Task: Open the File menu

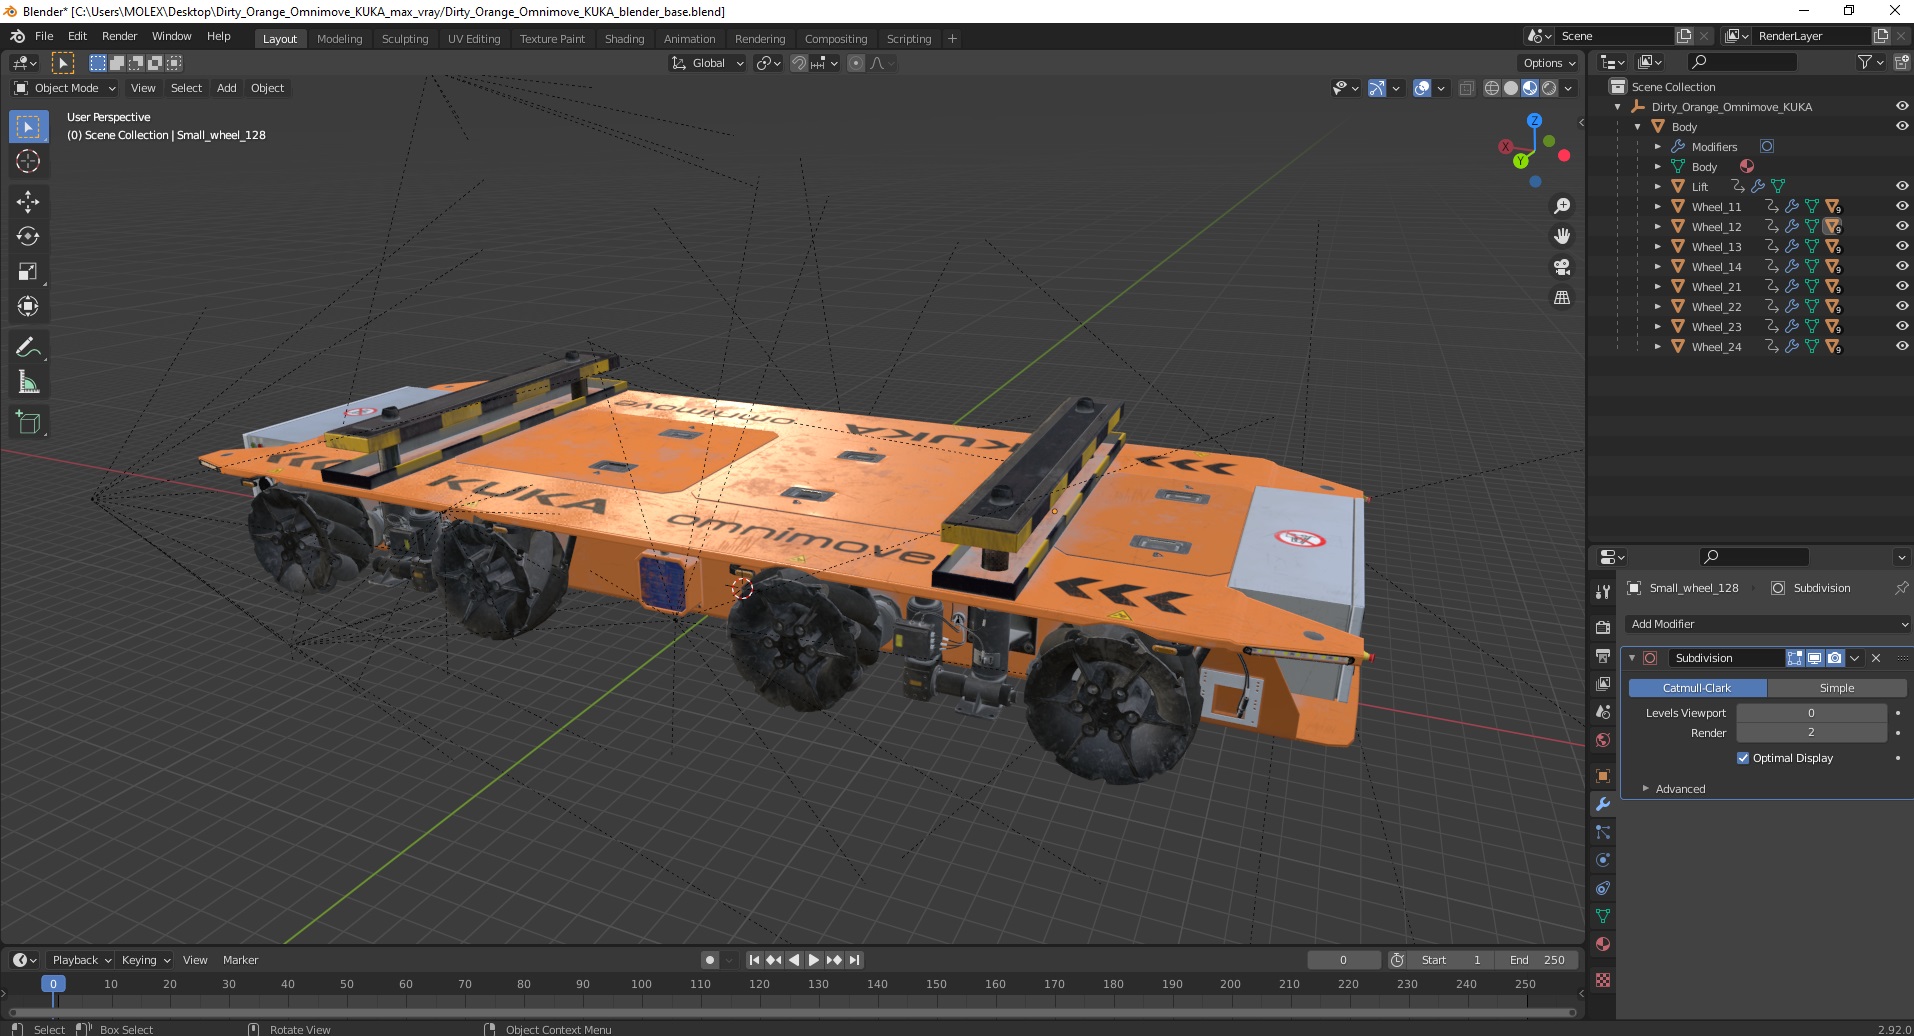Action: [44, 36]
